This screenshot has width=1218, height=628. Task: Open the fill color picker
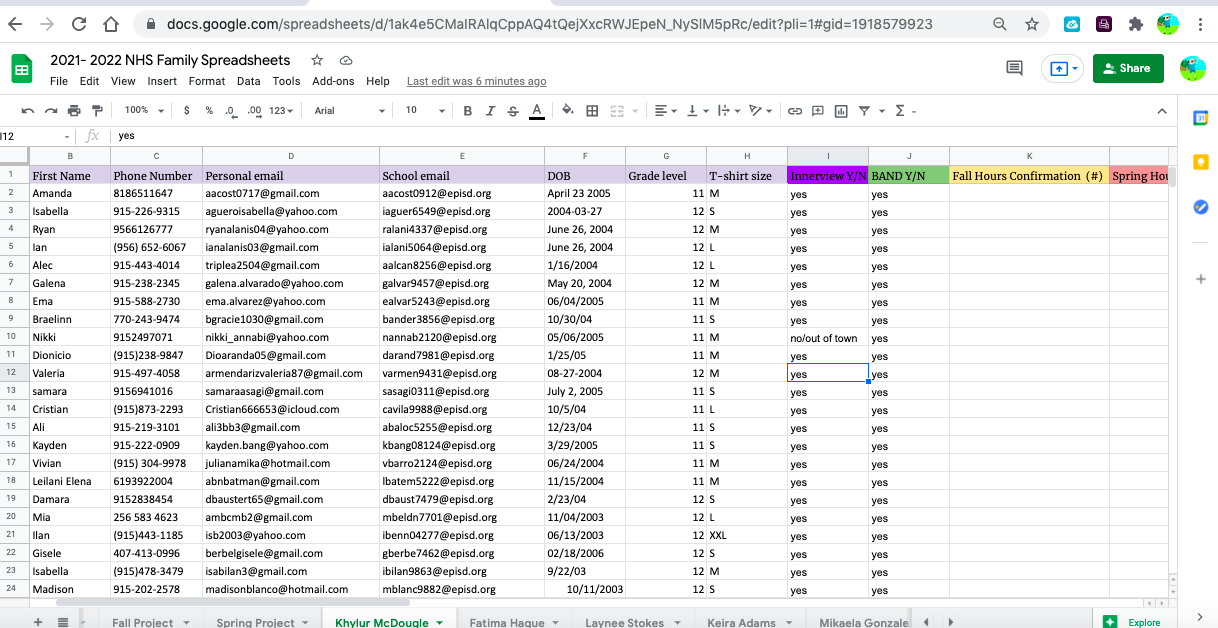(x=568, y=111)
